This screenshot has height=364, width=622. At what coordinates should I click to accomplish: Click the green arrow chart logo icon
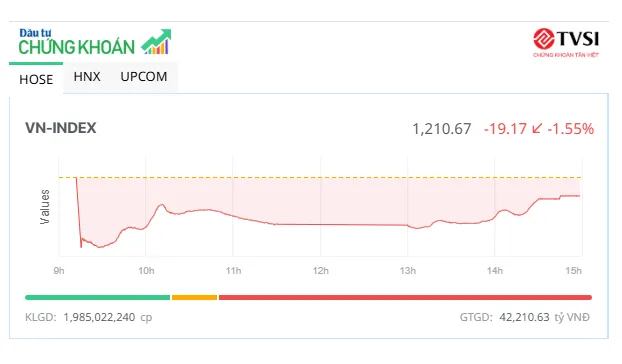[156, 41]
